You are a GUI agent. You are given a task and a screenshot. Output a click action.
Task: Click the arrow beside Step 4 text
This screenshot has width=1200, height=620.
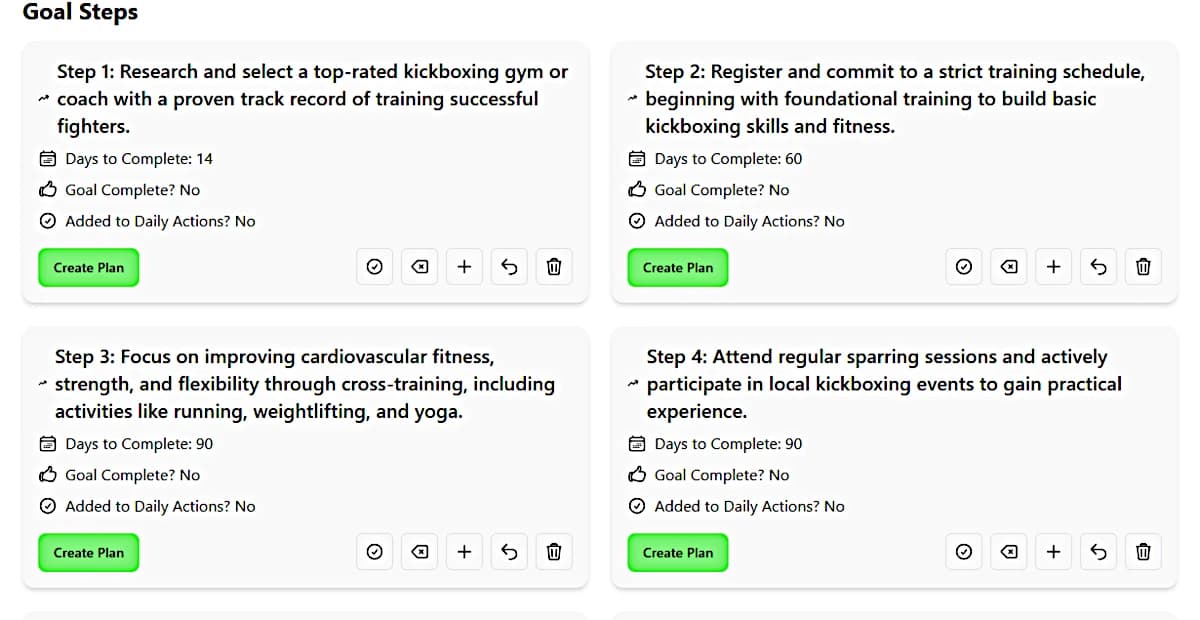coord(632,385)
